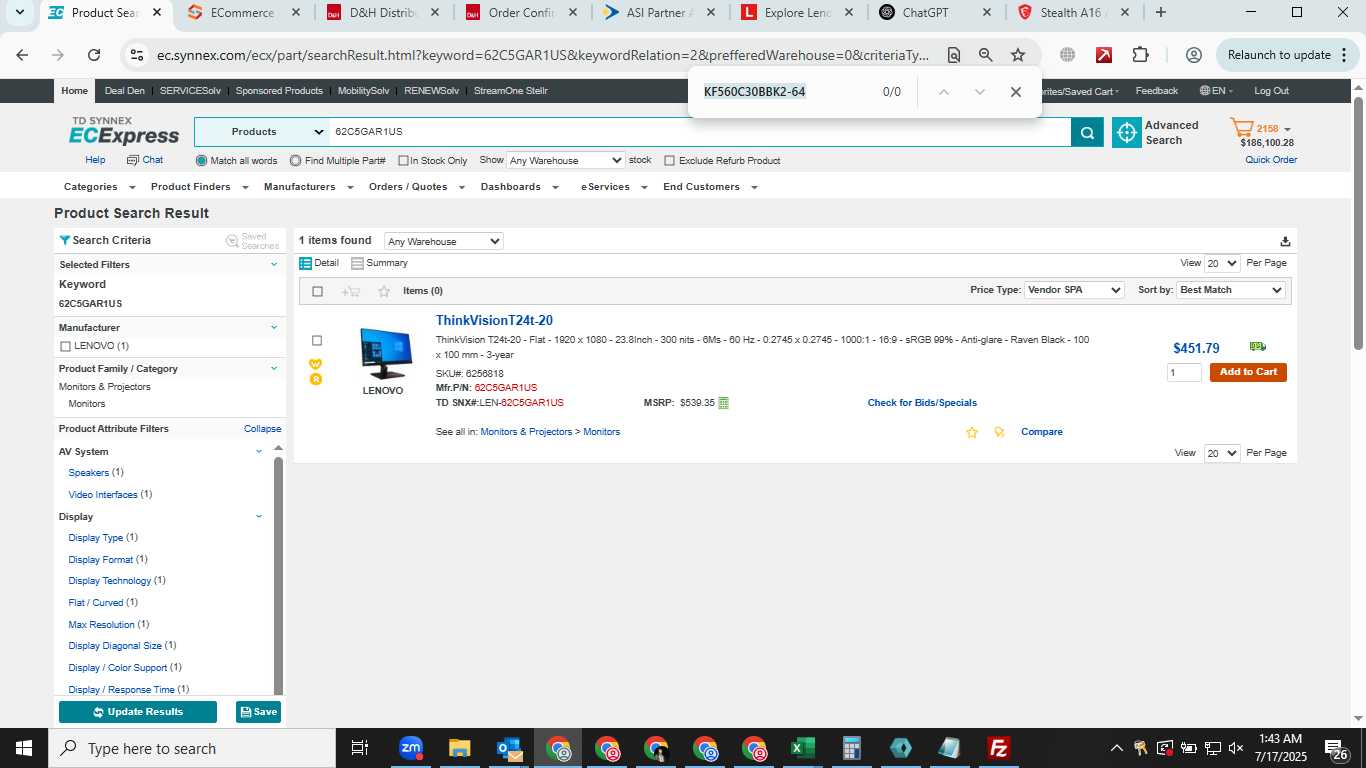1366x768 pixels.
Task: Open FileZilla from the taskbar
Action: [998, 748]
